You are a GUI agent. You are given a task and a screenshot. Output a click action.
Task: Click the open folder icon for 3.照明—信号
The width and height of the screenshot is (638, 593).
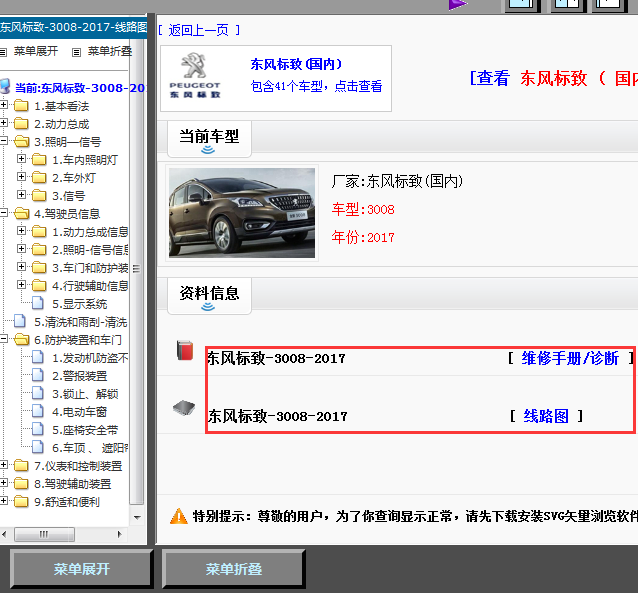[22, 142]
